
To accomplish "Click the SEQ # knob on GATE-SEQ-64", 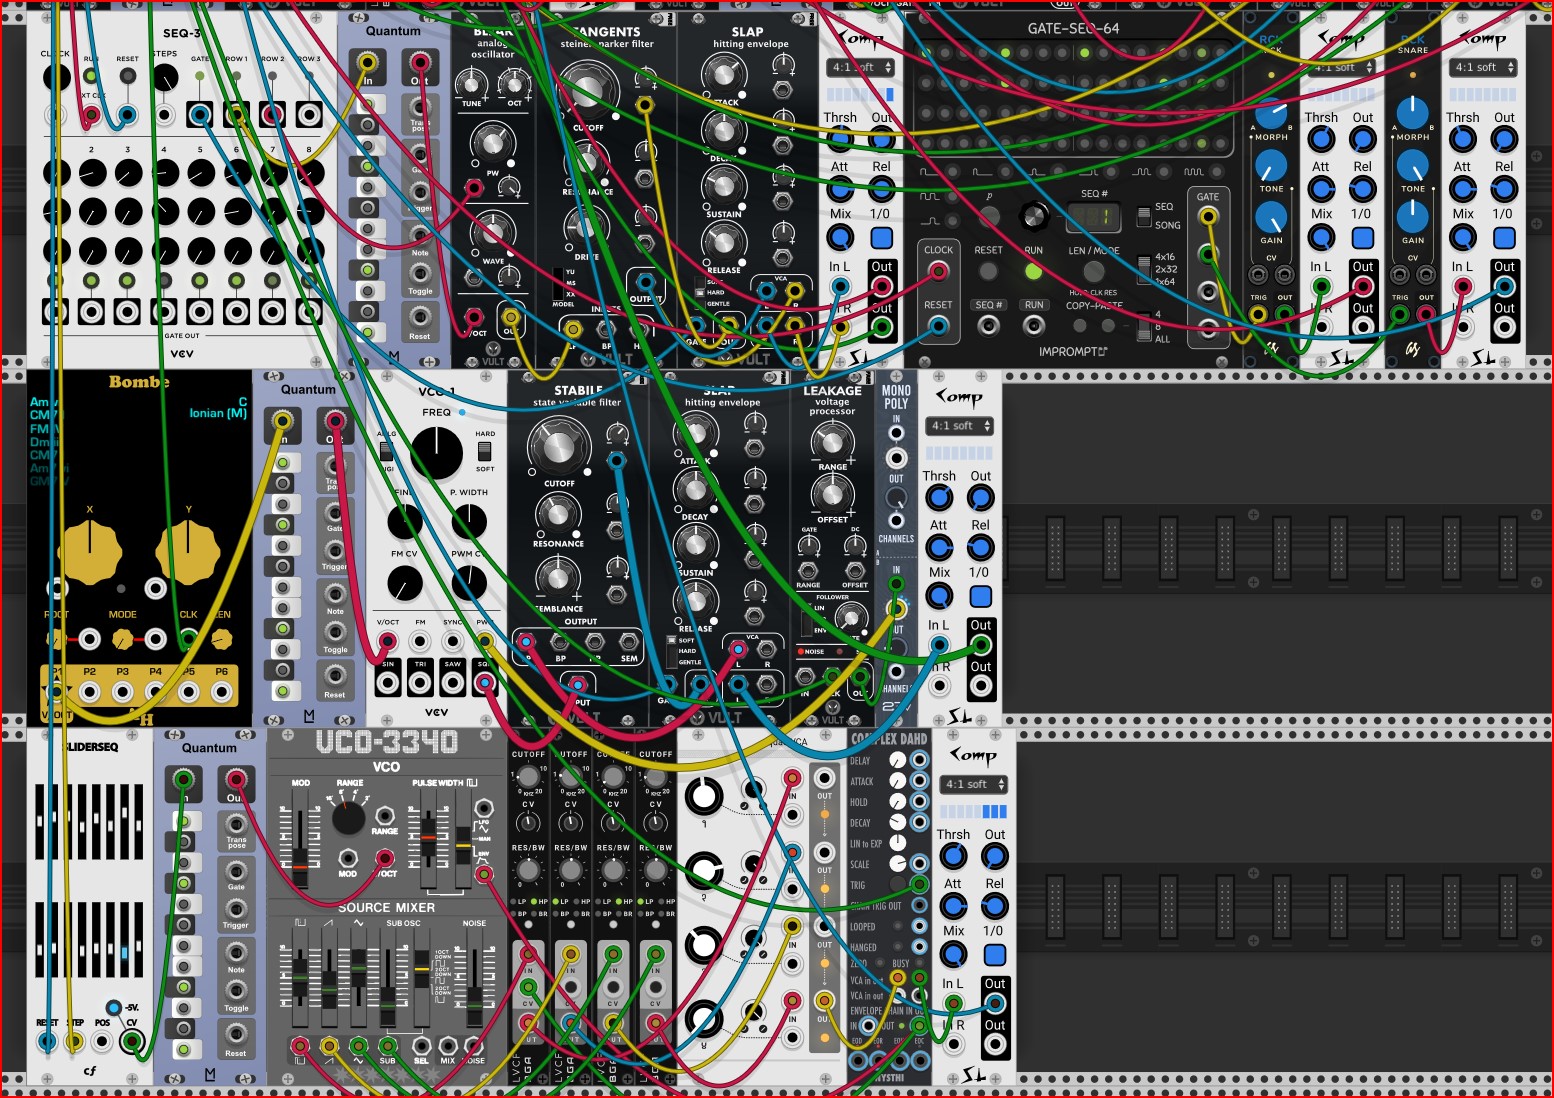I will point(1034,216).
